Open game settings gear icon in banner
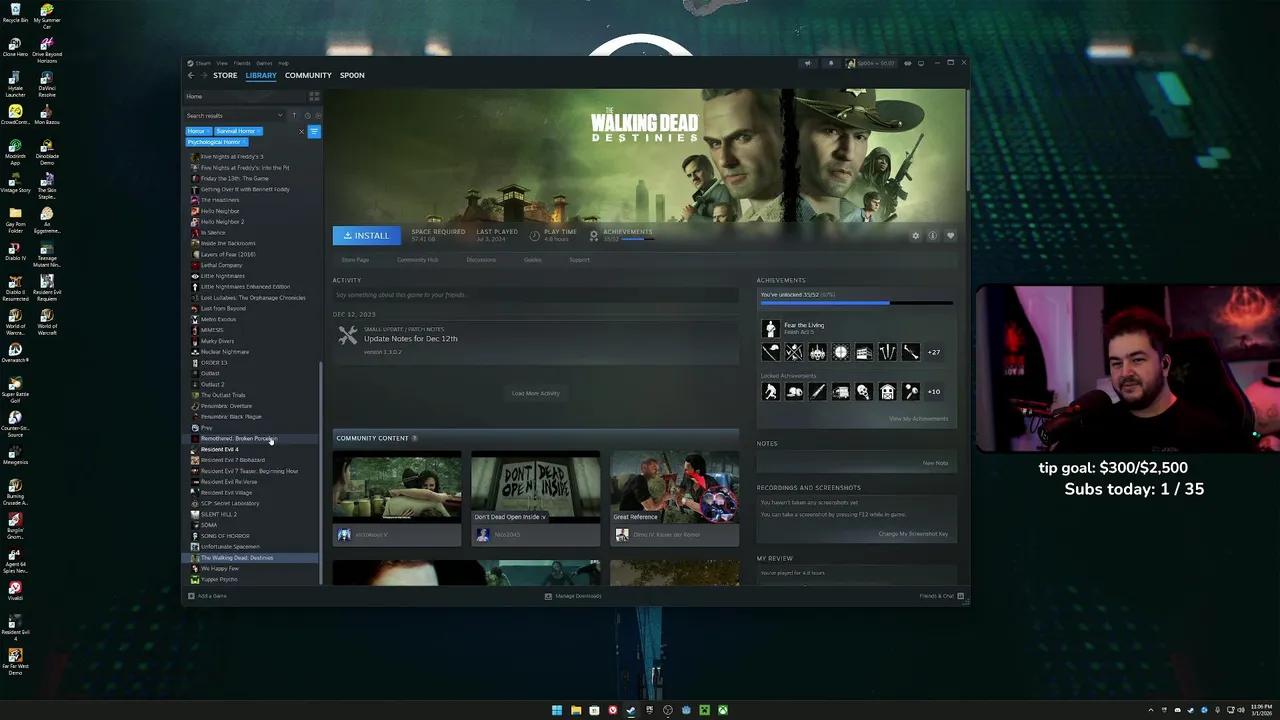Image resolution: width=1280 pixels, height=720 pixels. click(x=915, y=236)
